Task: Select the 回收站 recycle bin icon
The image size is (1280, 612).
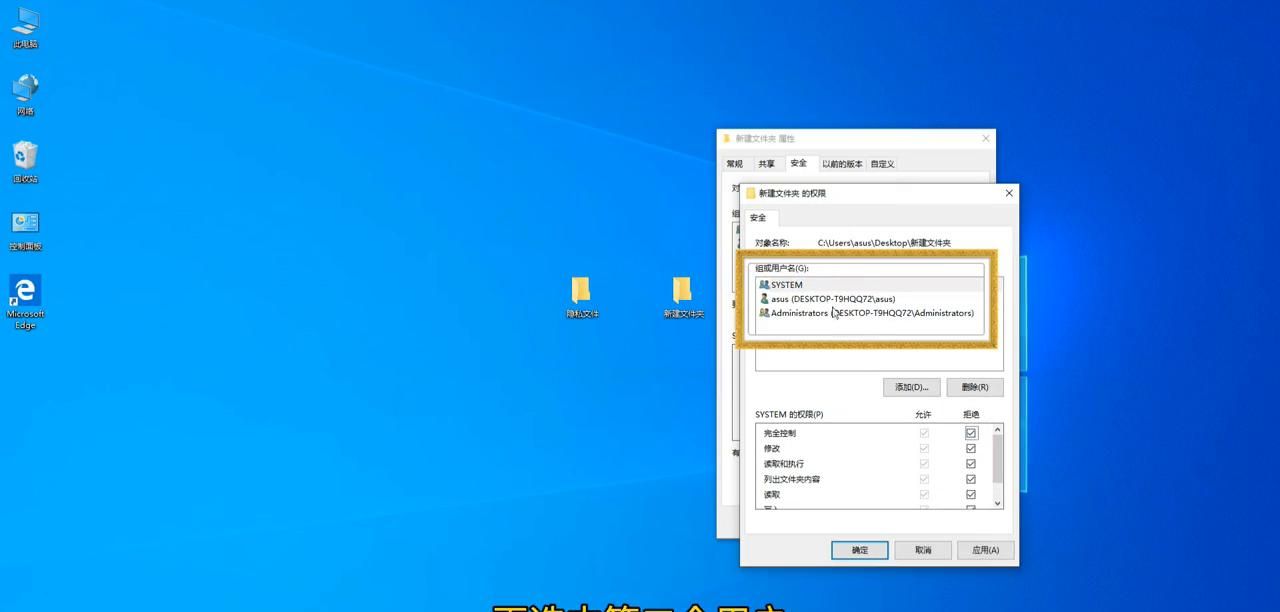Action: click(x=25, y=162)
